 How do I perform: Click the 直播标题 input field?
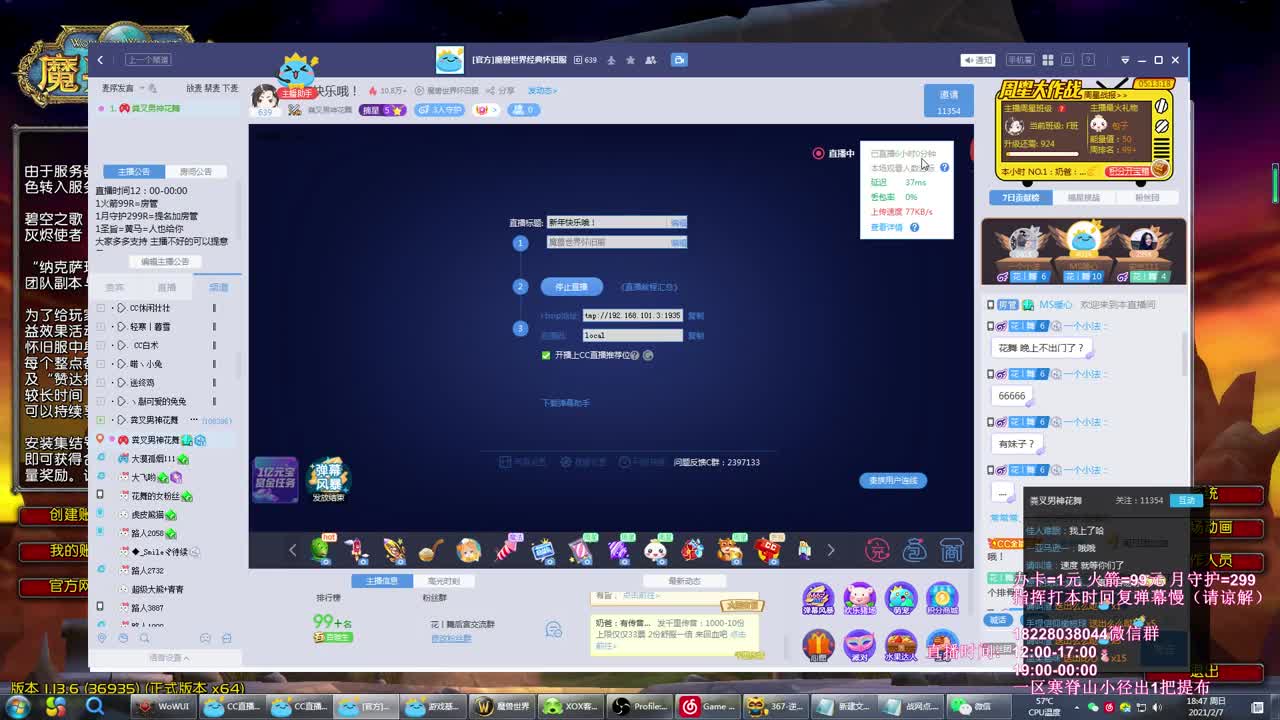pos(607,222)
